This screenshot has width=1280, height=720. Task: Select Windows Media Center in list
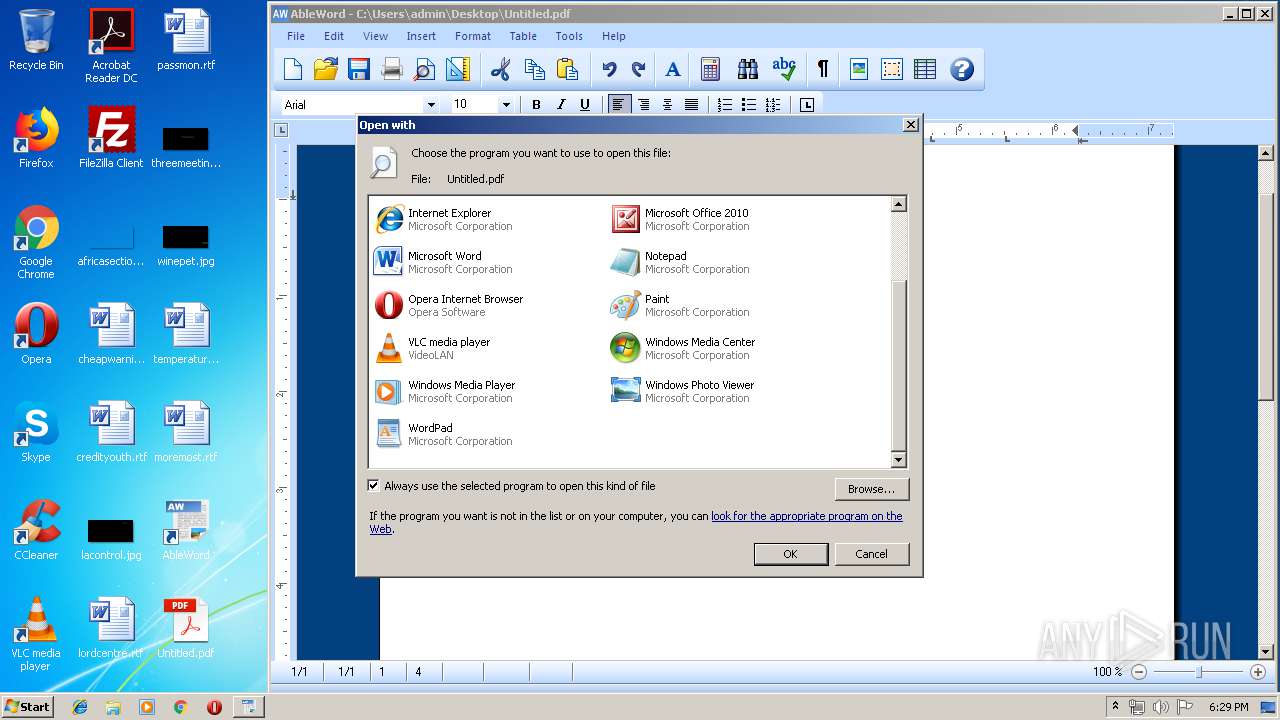[x=684, y=348]
